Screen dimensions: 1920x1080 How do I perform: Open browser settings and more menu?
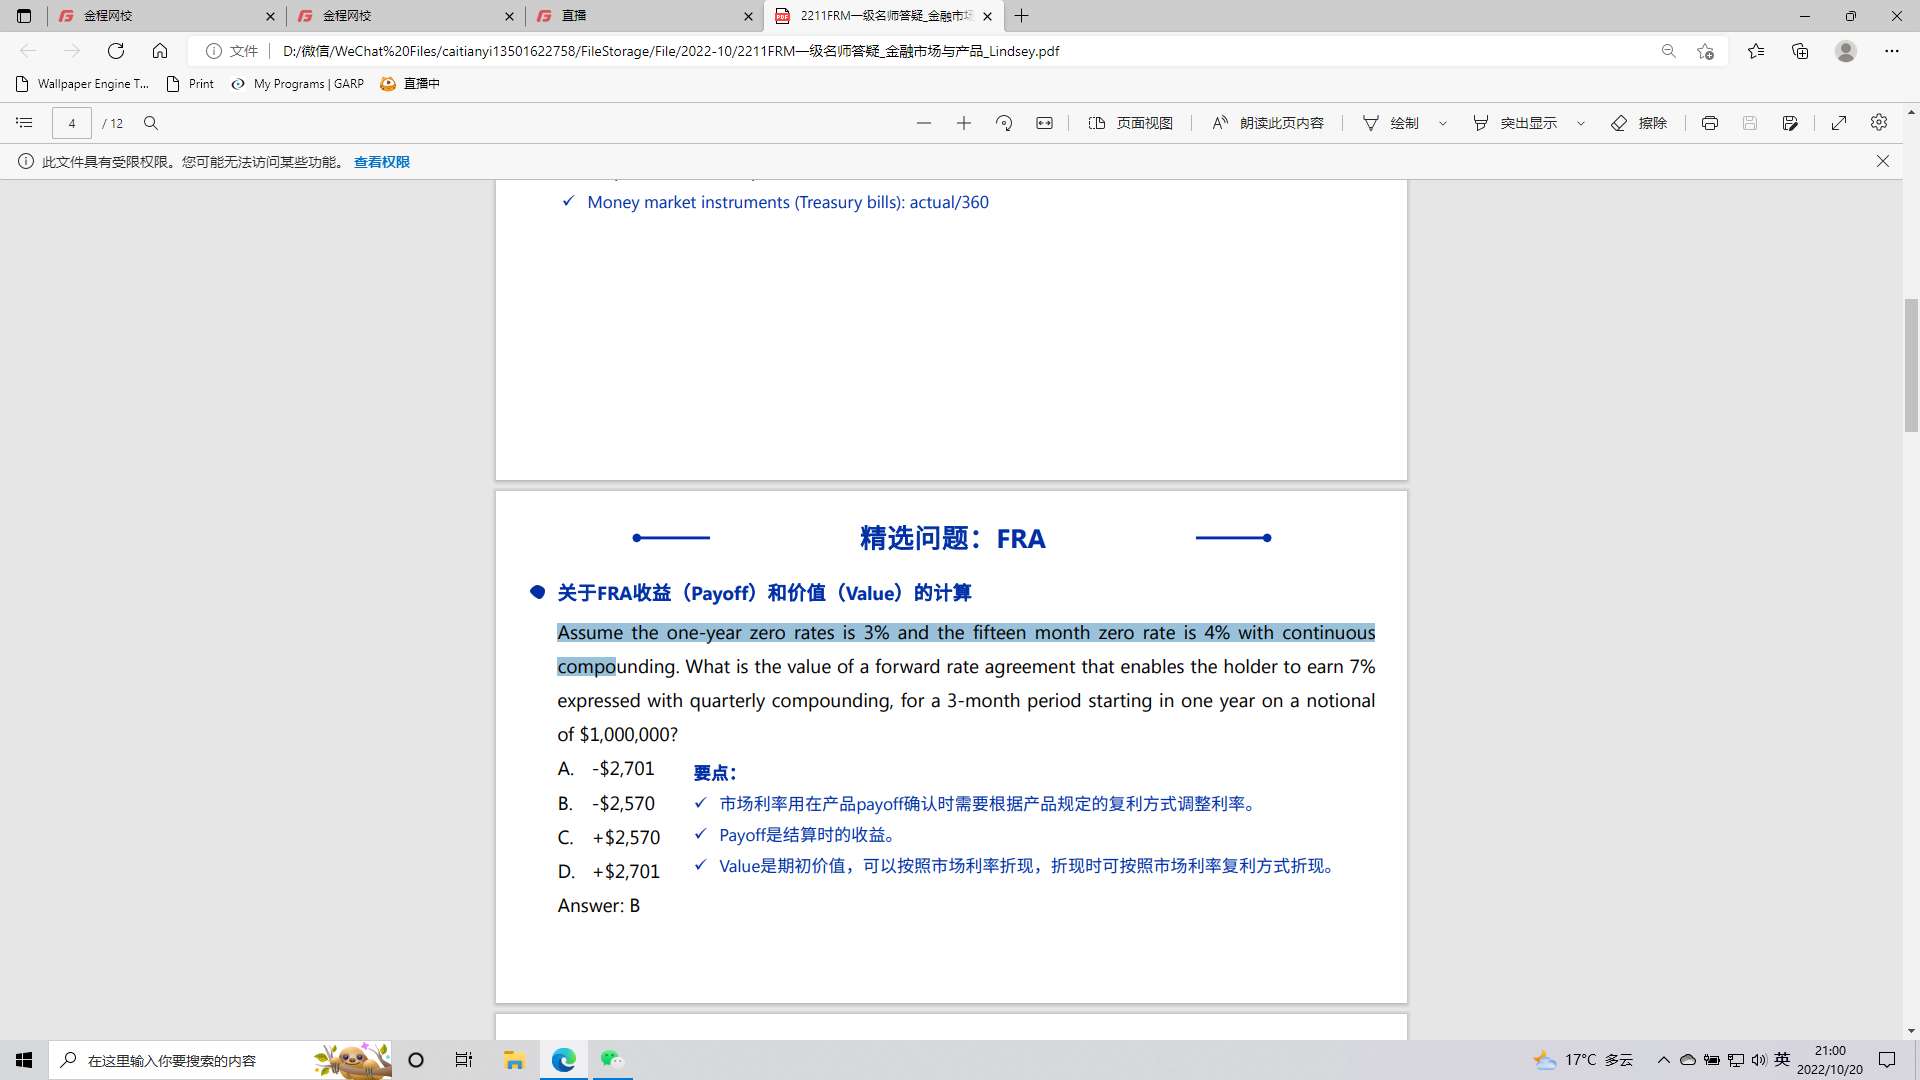[1891, 51]
